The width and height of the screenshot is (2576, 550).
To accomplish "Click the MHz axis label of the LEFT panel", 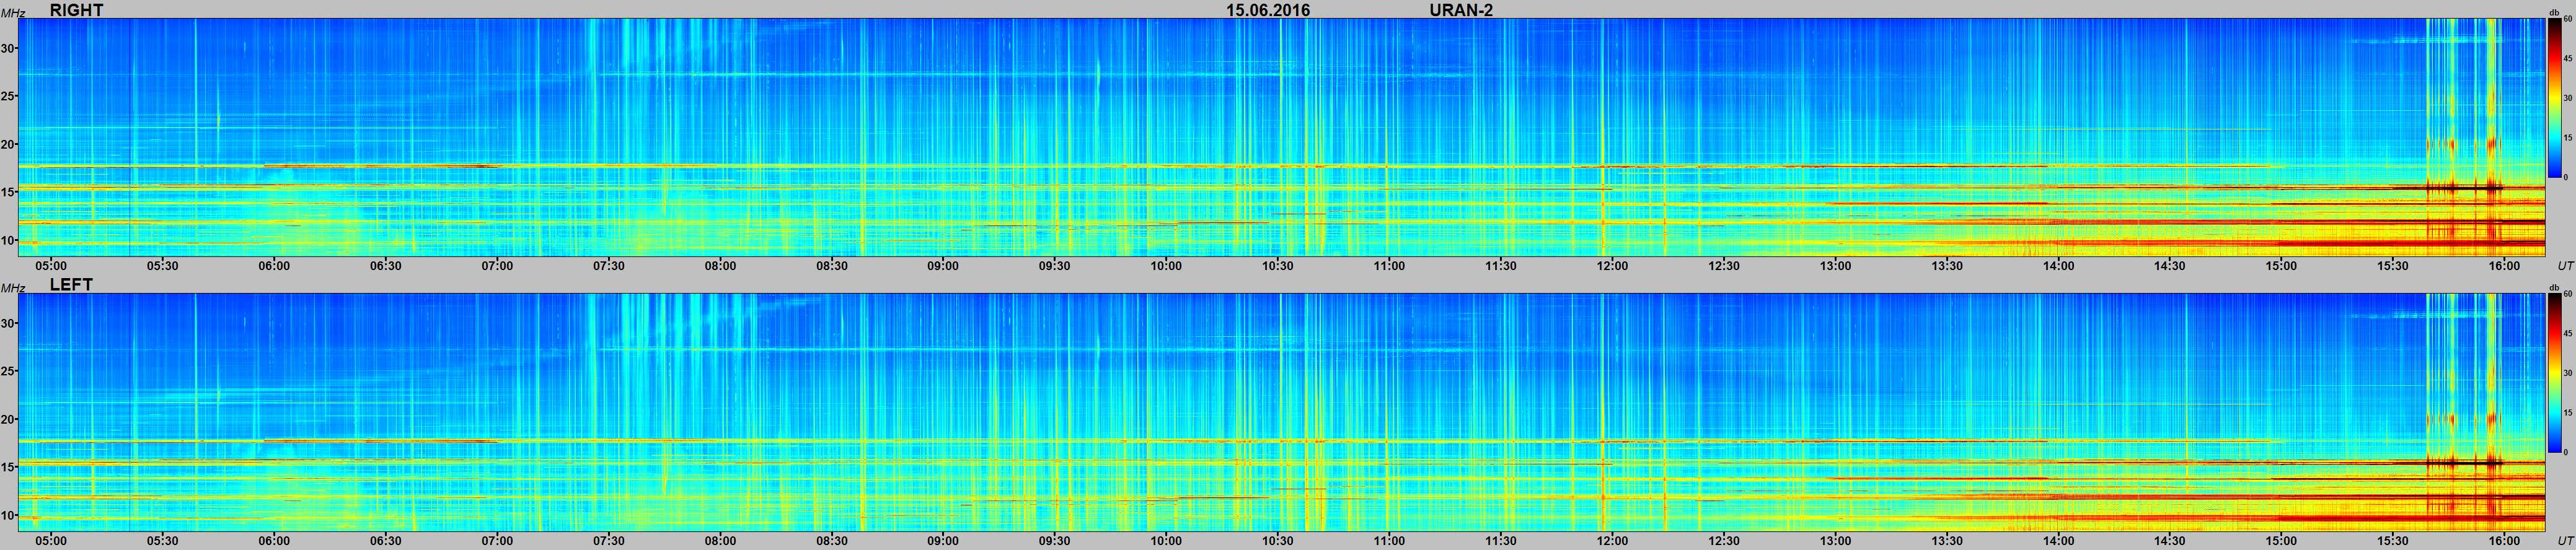I will [13, 288].
